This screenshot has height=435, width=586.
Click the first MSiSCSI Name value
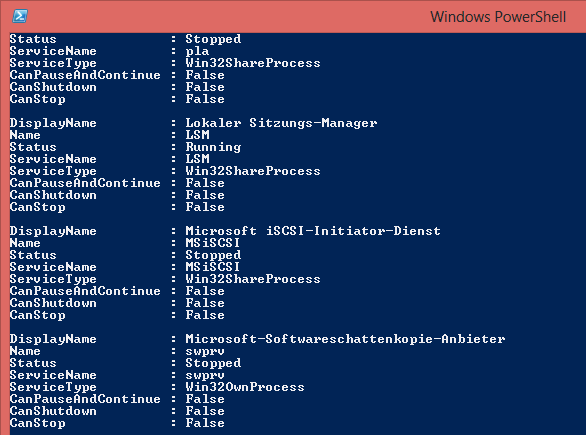point(213,243)
